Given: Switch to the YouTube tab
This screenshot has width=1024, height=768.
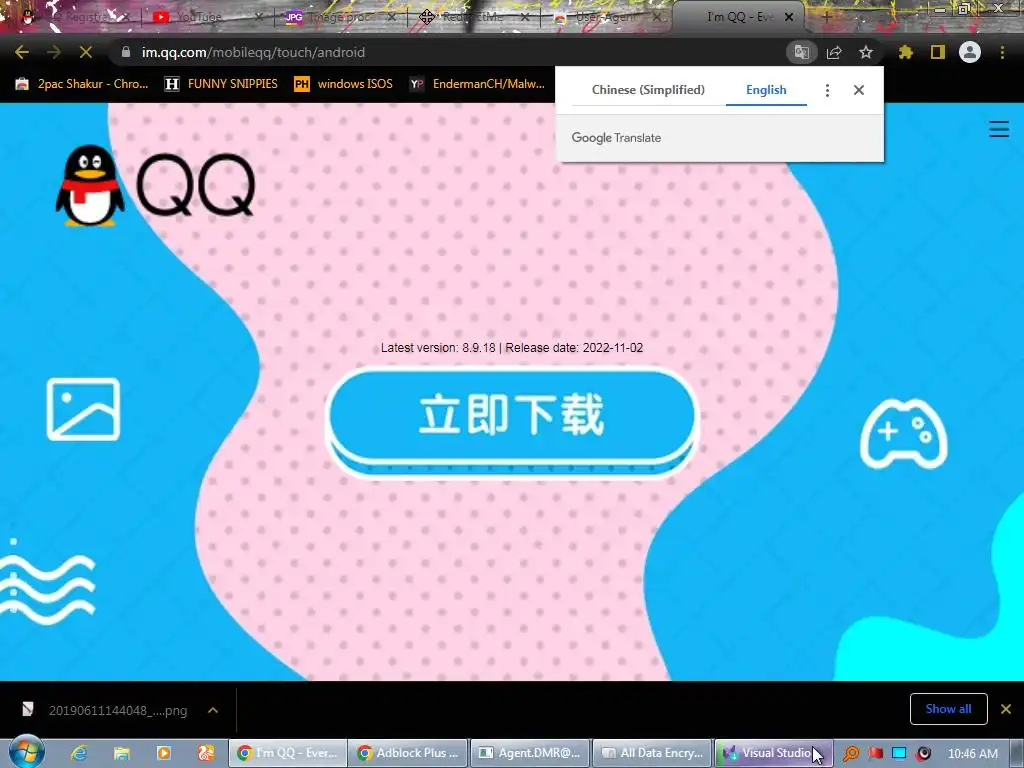Looking at the screenshot, I should [x=199, y=17].
